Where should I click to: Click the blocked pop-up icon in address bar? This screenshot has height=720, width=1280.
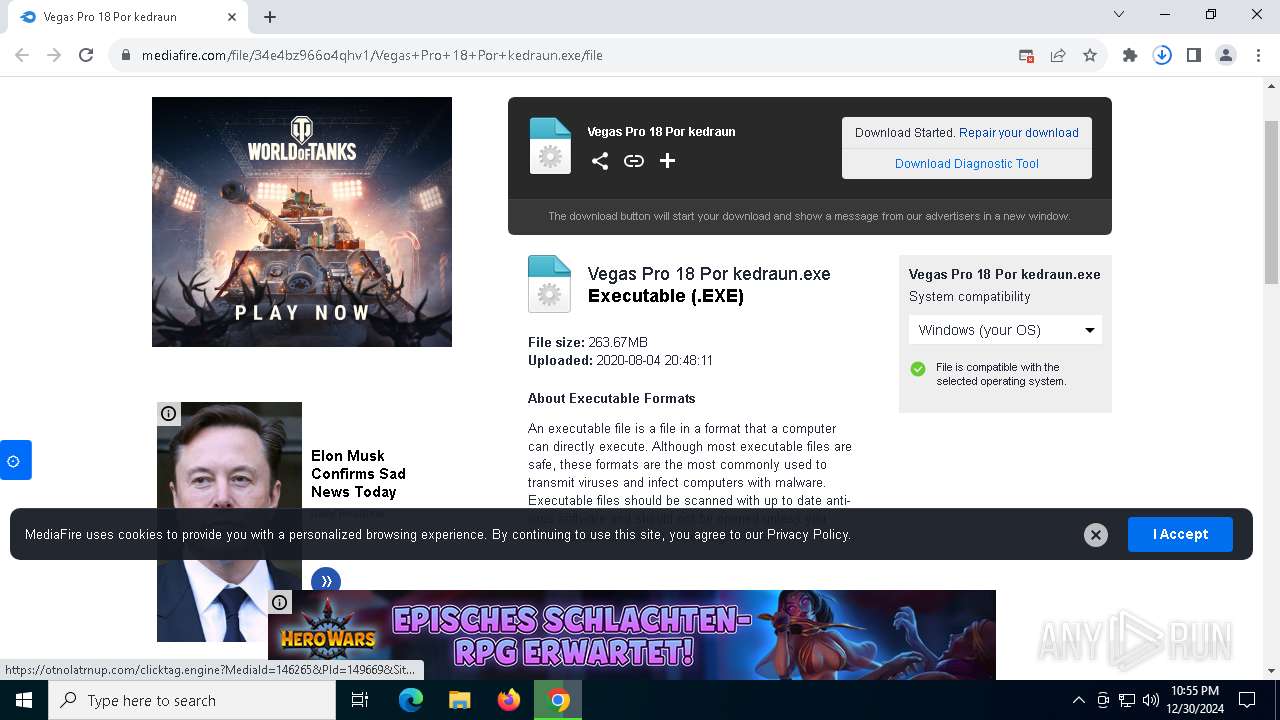(x=1026, y=55)
